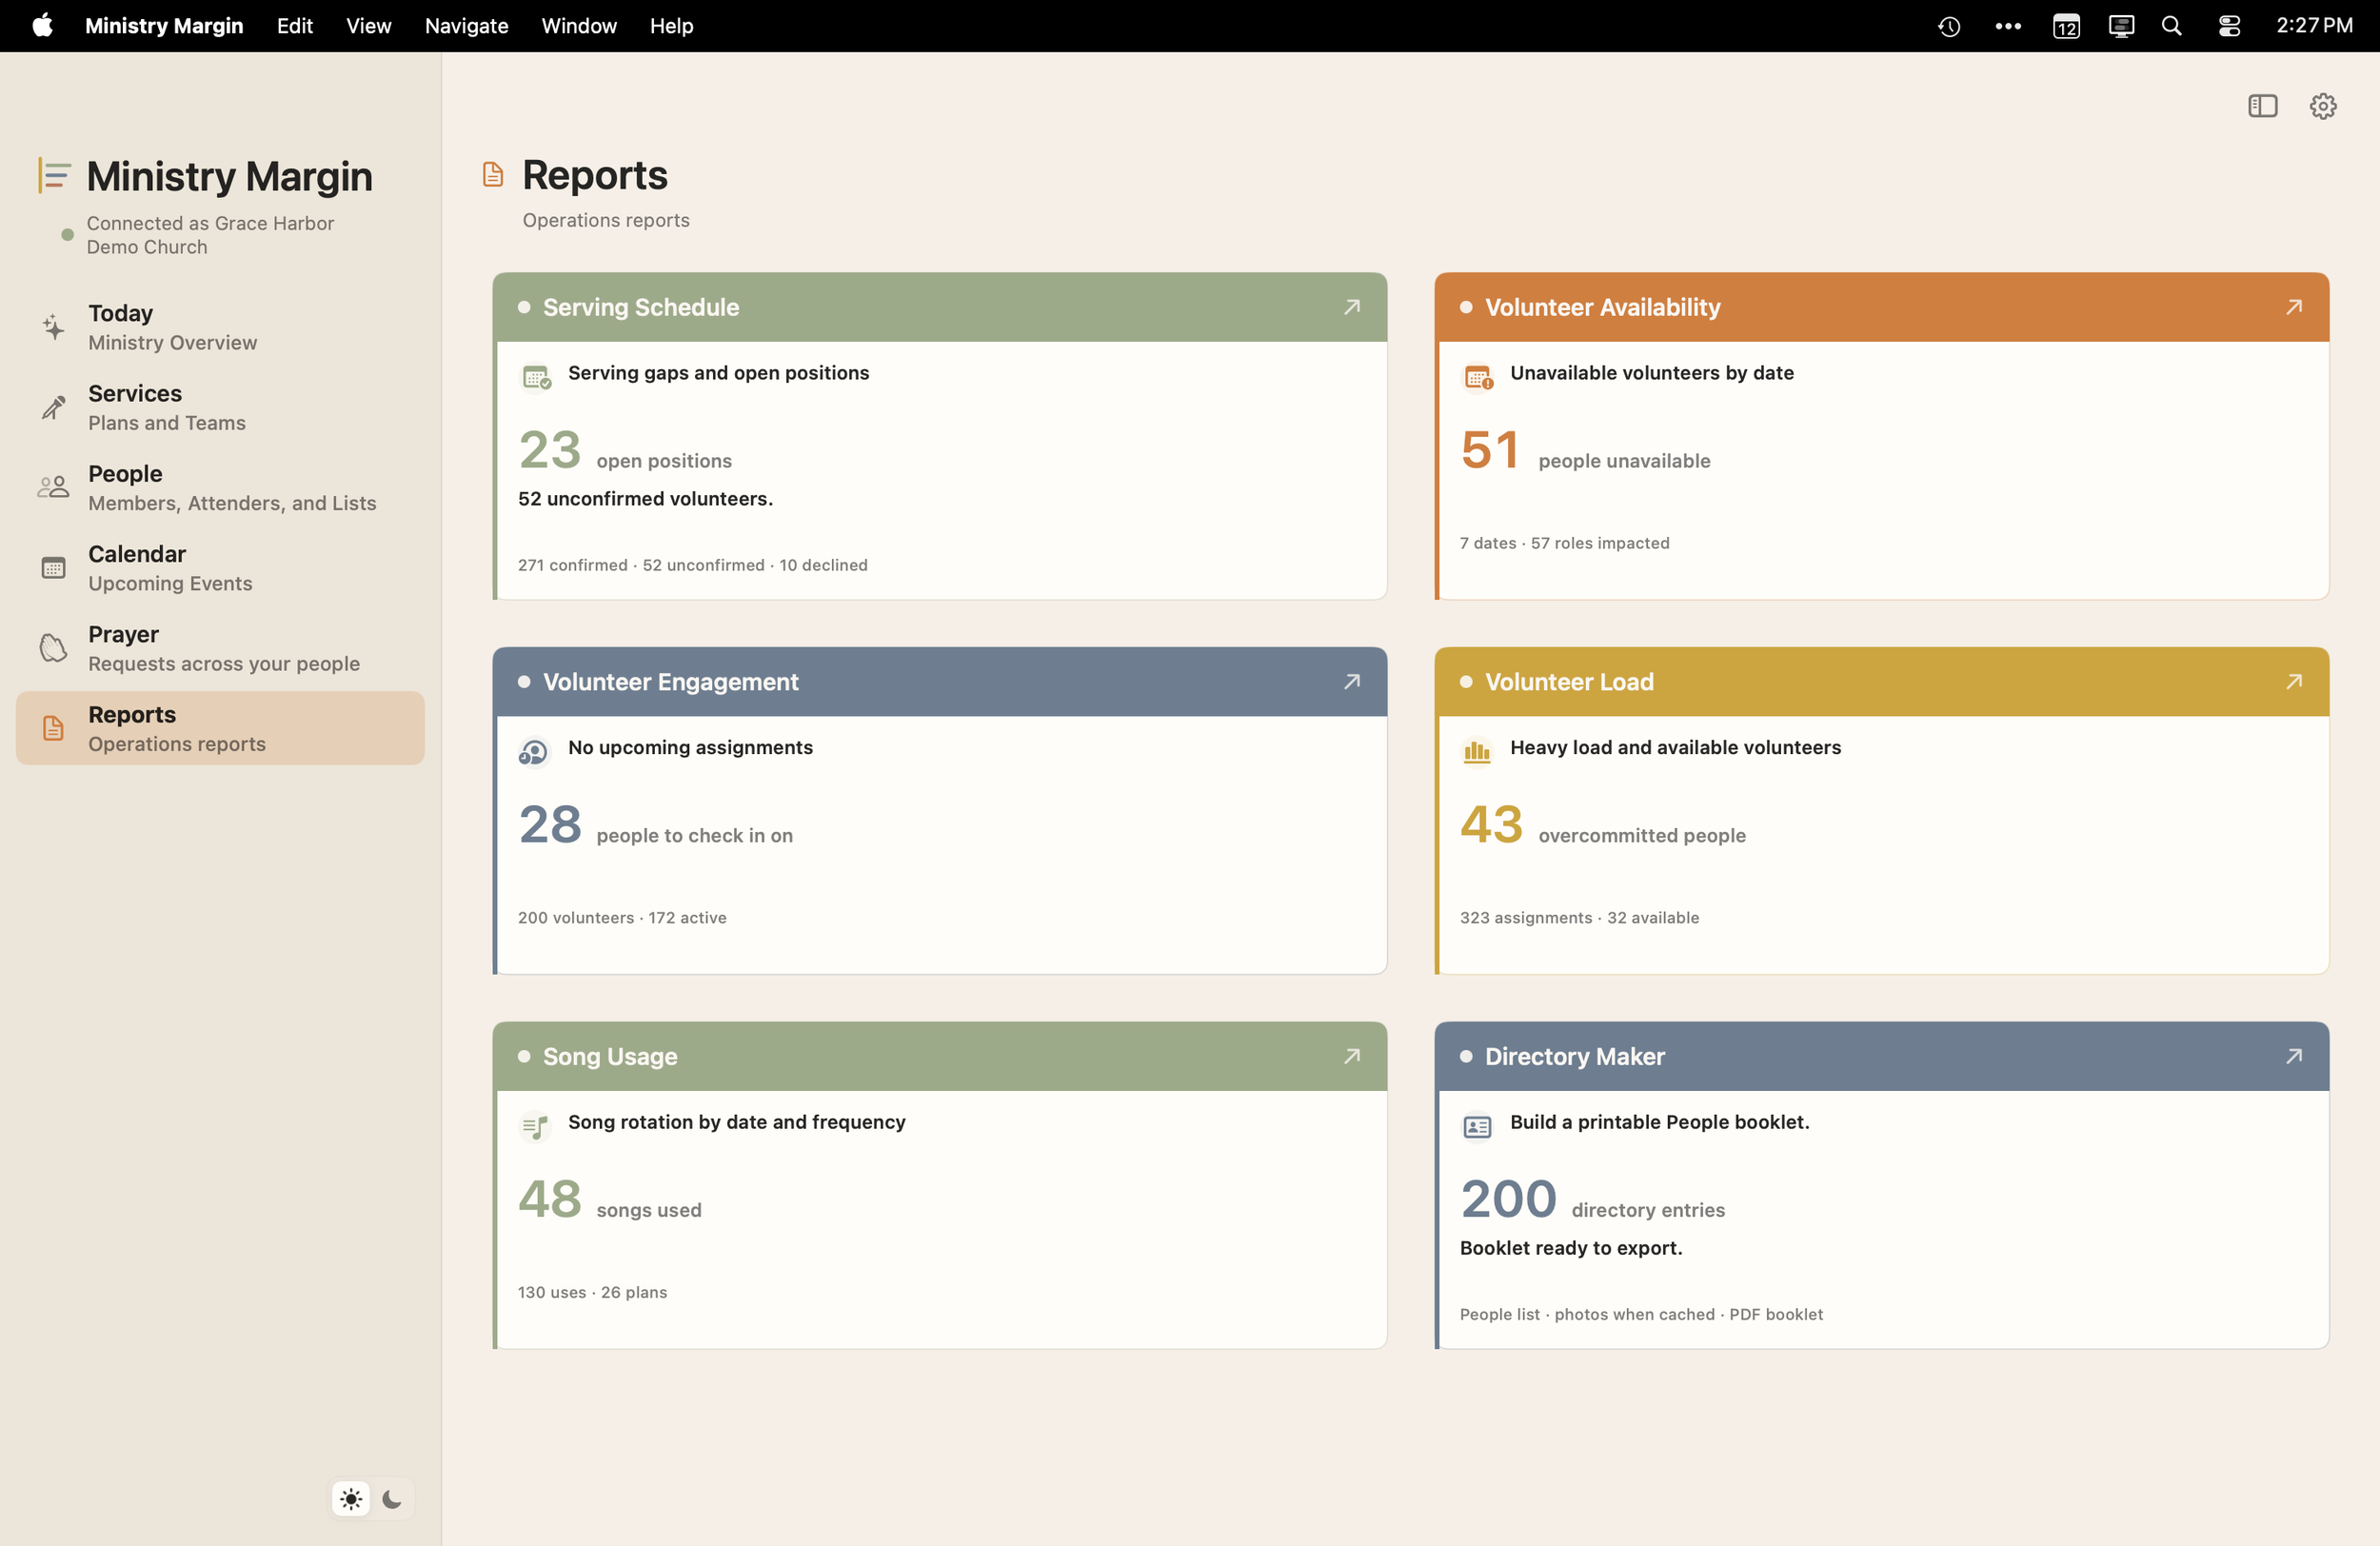2380x1546 pixels.
Task: Click "28 people to check in on"
Action: (x=655, y=825)
